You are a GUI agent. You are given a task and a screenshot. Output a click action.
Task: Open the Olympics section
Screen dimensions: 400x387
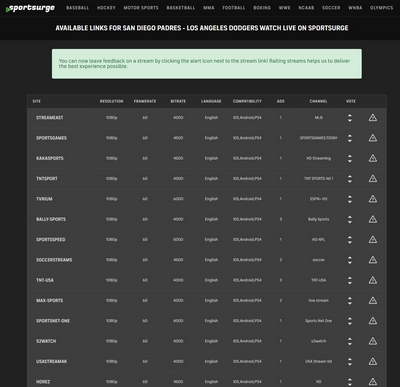[382, 8]
